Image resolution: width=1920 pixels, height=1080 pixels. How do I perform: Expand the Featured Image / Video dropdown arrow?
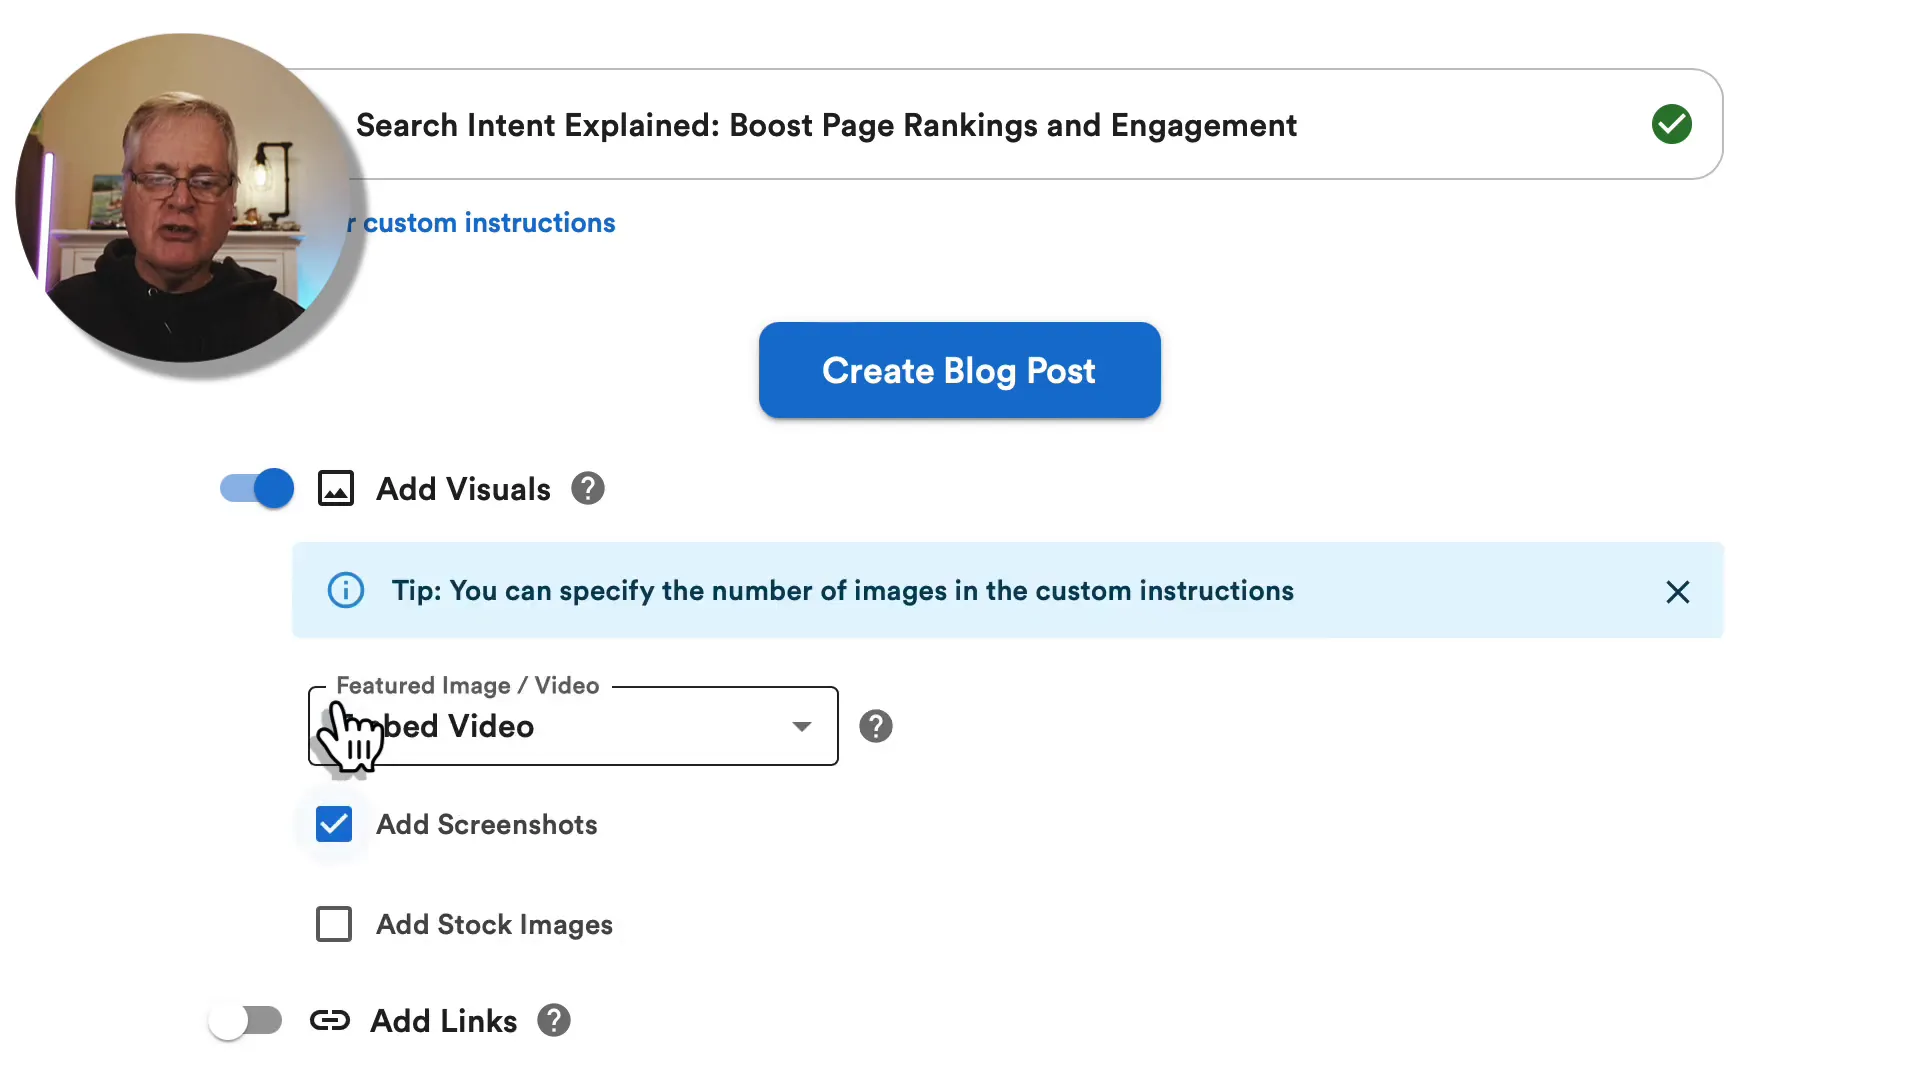point(802,726)
